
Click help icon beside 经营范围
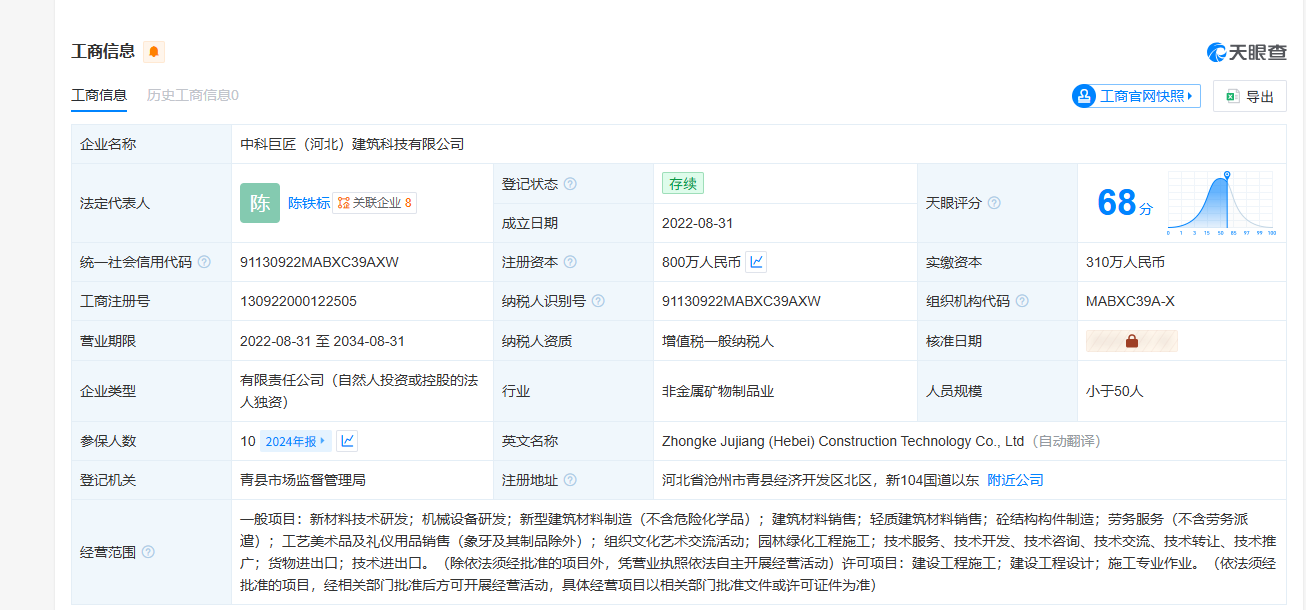148,552
